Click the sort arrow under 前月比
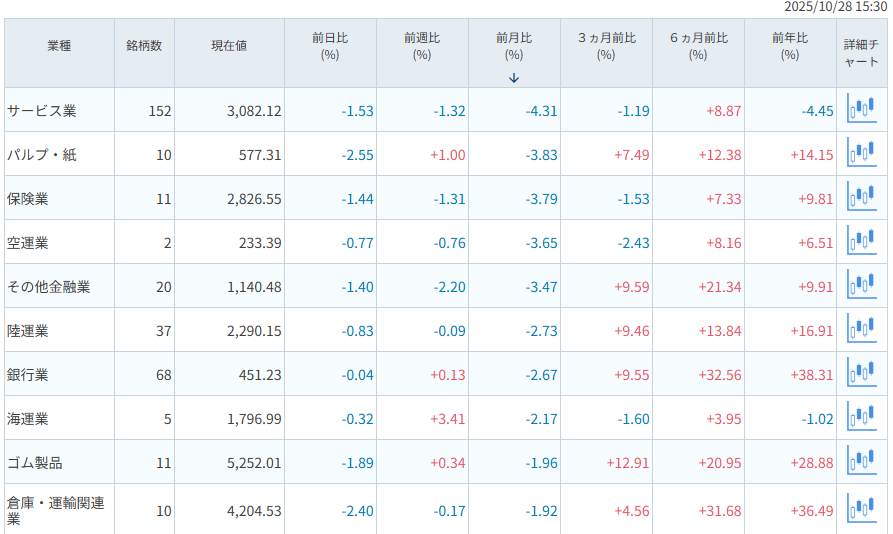 click(x=514, y=78)
